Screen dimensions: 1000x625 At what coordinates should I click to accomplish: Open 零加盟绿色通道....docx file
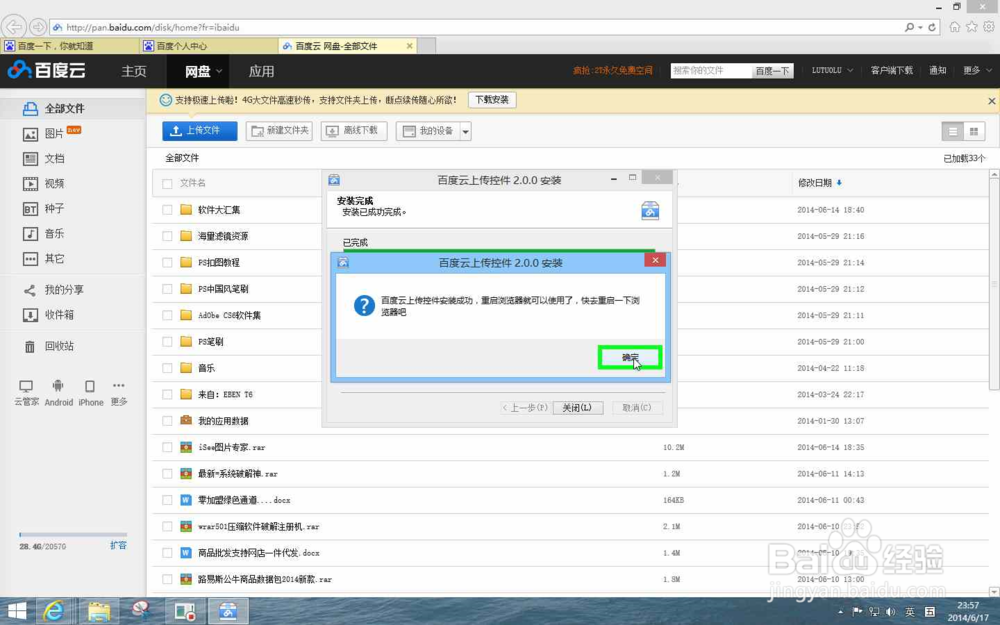[x=244, y=500]
